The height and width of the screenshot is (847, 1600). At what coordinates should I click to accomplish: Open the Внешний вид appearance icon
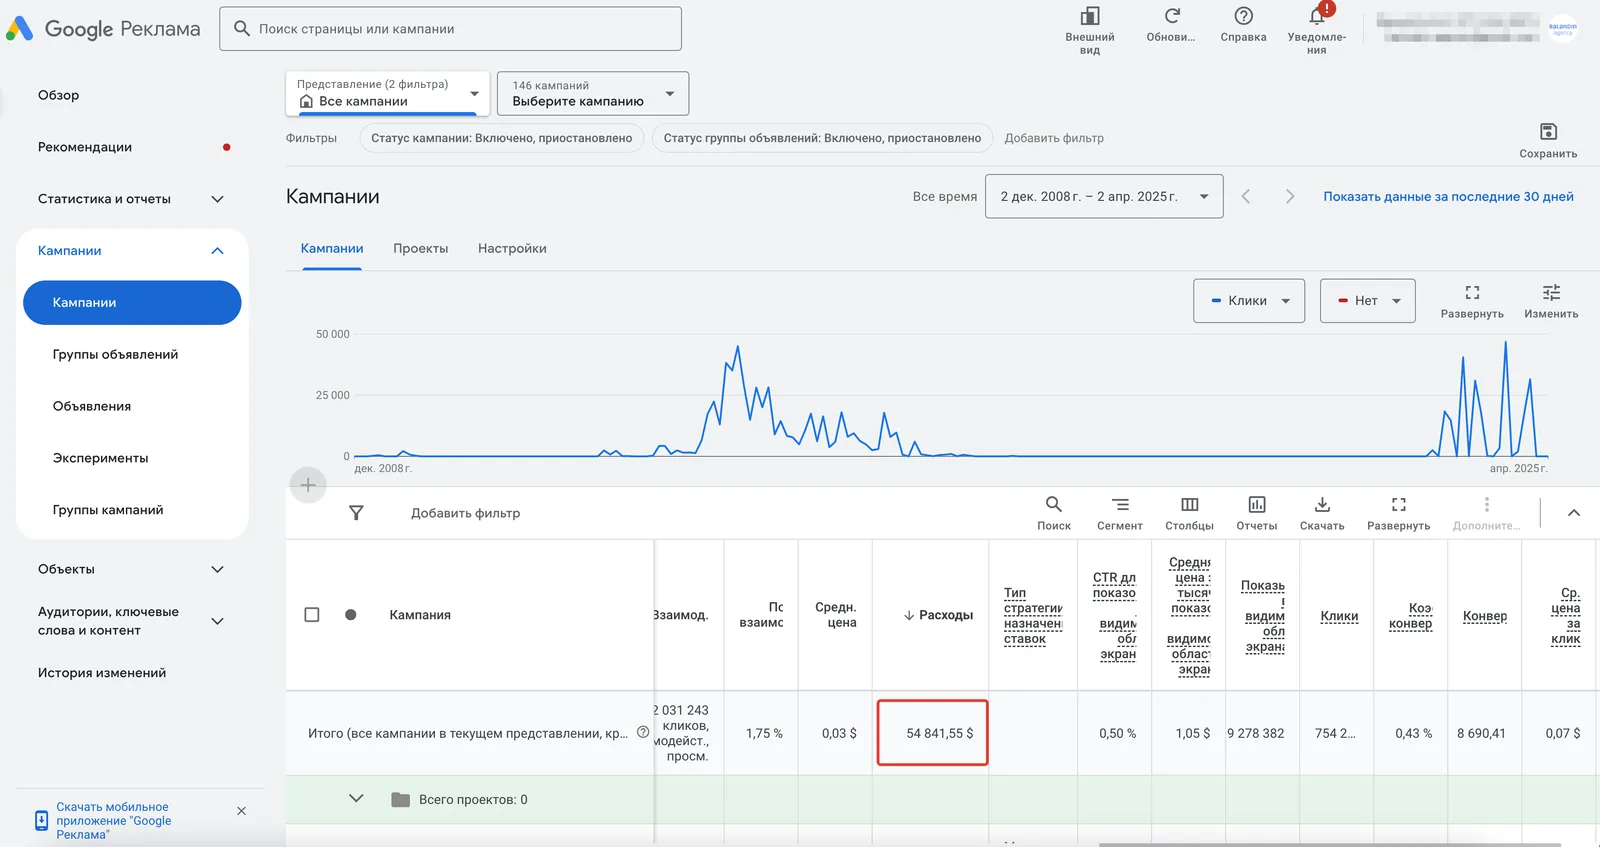[1090, 16]
